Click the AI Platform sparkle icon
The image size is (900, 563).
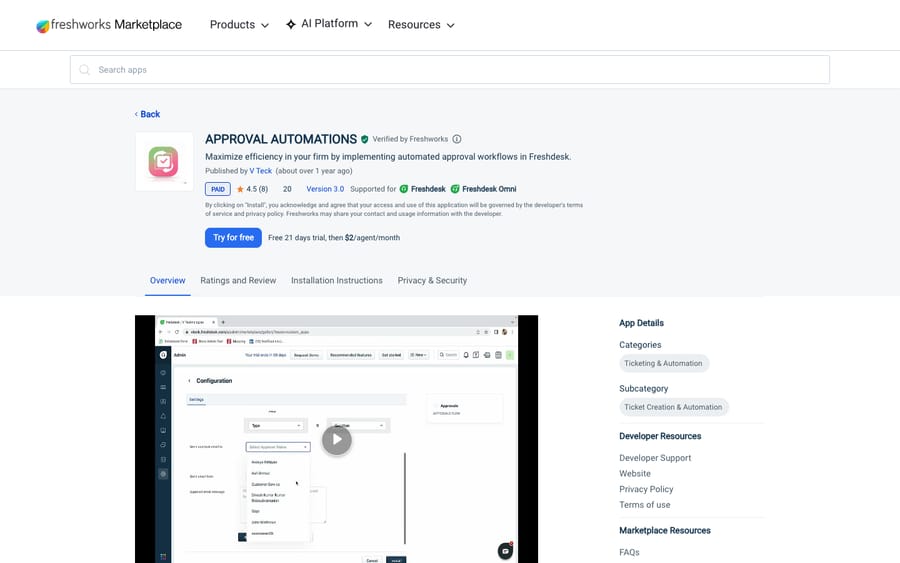click(x=291, y=24)
